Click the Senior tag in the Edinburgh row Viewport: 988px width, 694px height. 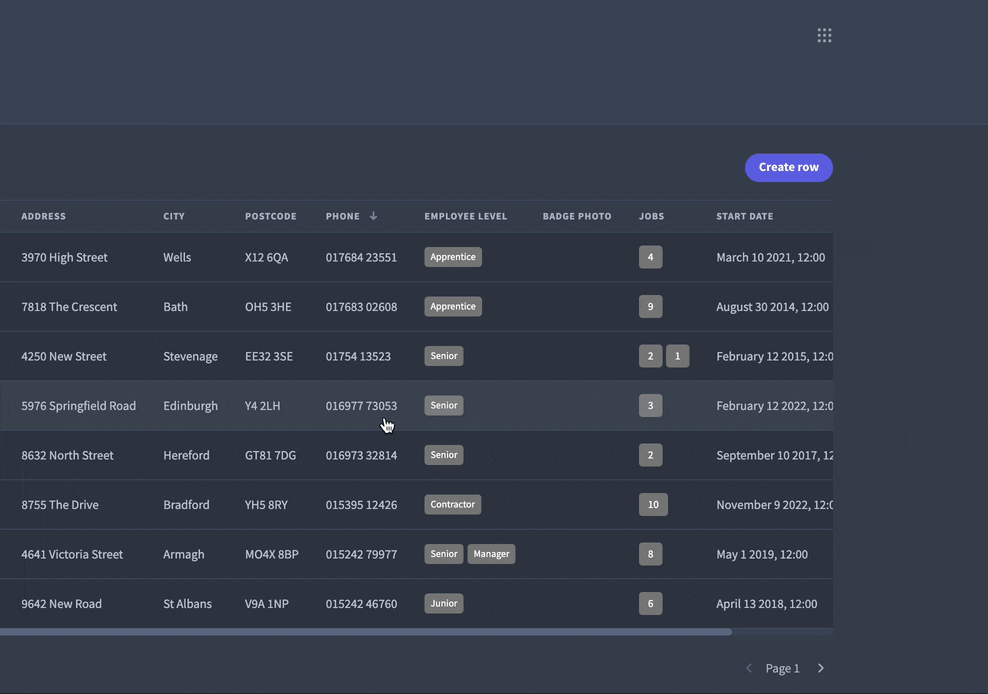click(443, 405)
